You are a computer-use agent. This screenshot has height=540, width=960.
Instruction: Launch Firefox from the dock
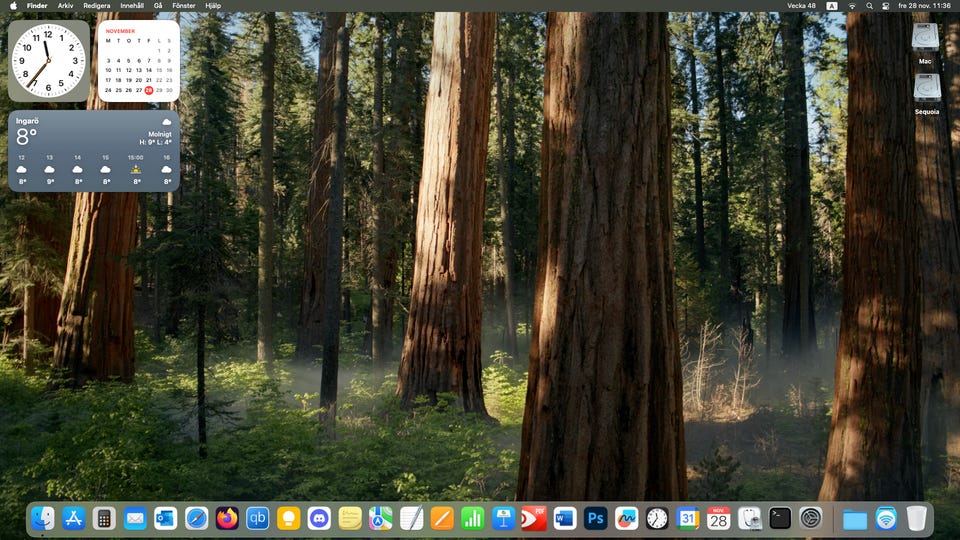tap(227, 518)
